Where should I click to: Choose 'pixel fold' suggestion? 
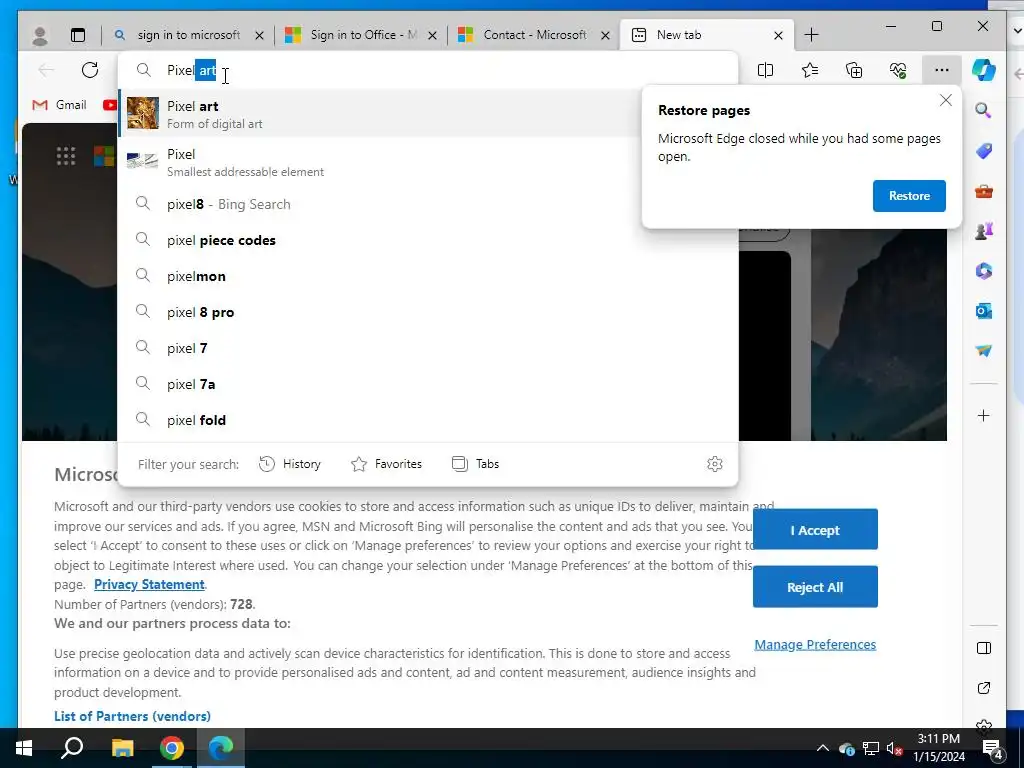[428, 420]
